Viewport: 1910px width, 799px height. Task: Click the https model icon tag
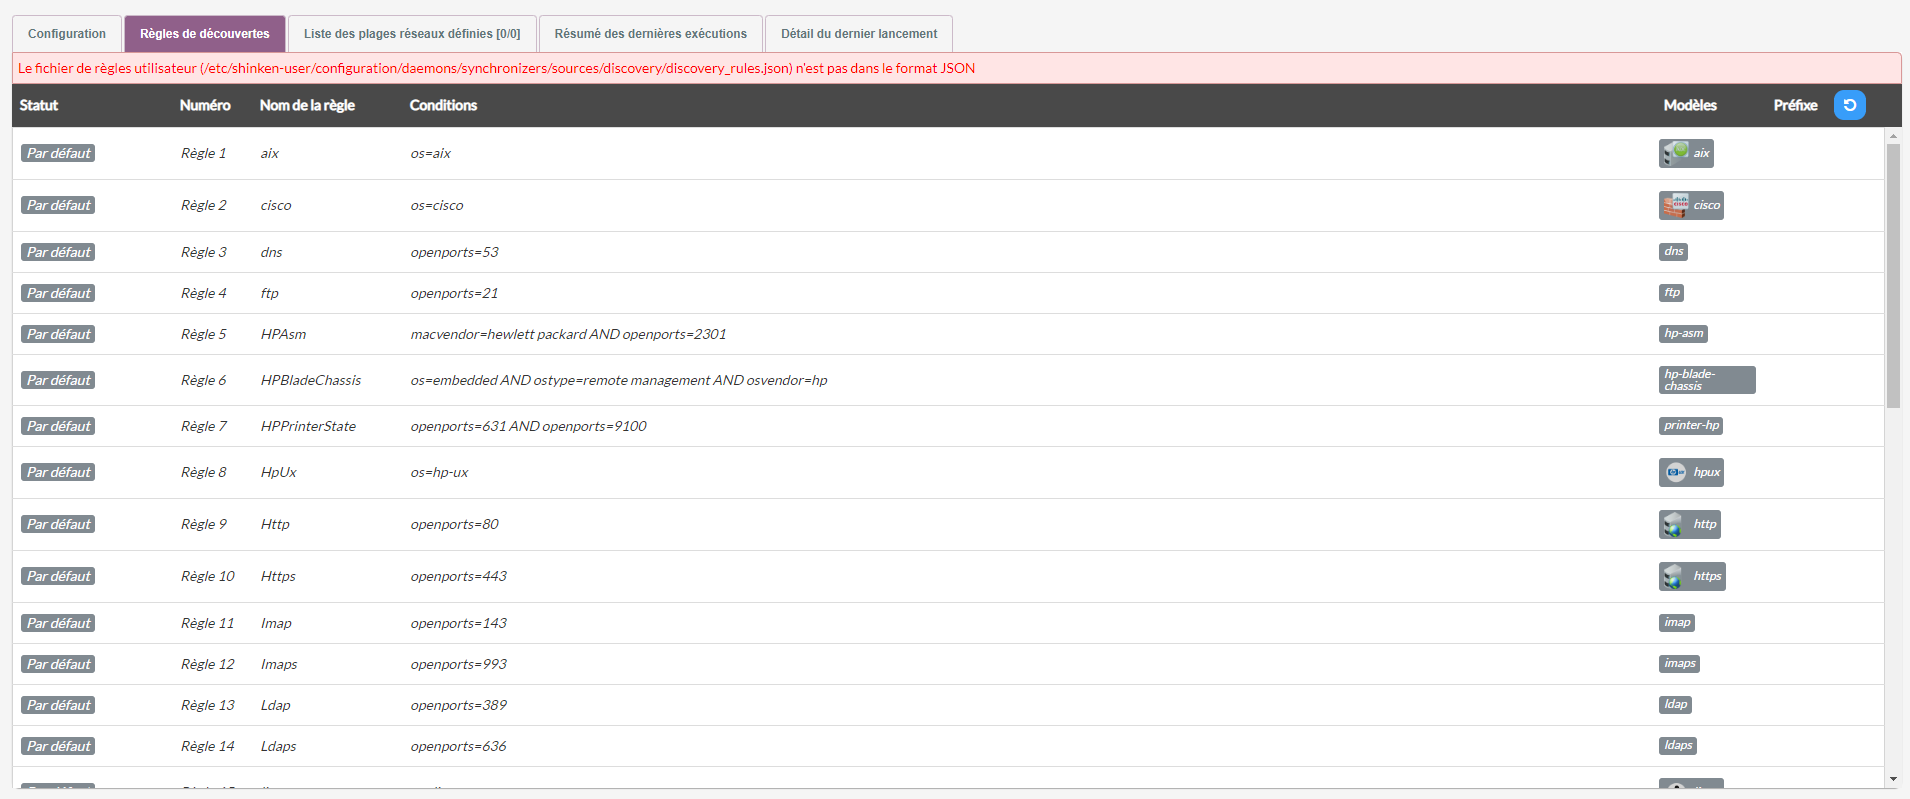(1692, 576)
